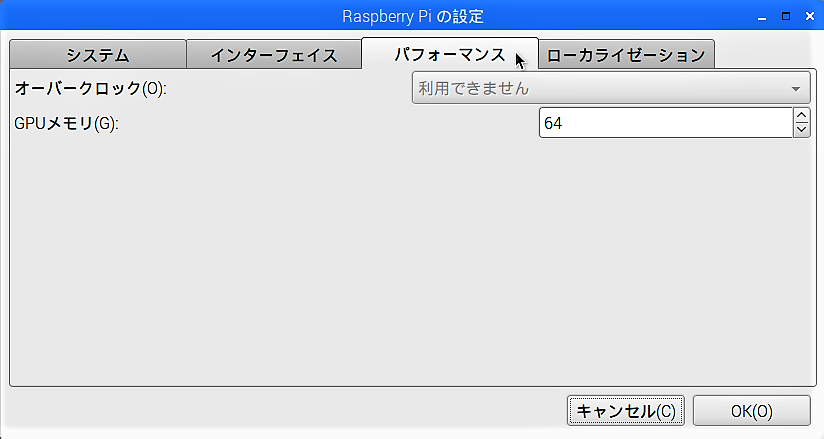The height and width of the screenshot is (439, 824).
Task: Click the GPUメモリ value field
Action: point(666,123)
